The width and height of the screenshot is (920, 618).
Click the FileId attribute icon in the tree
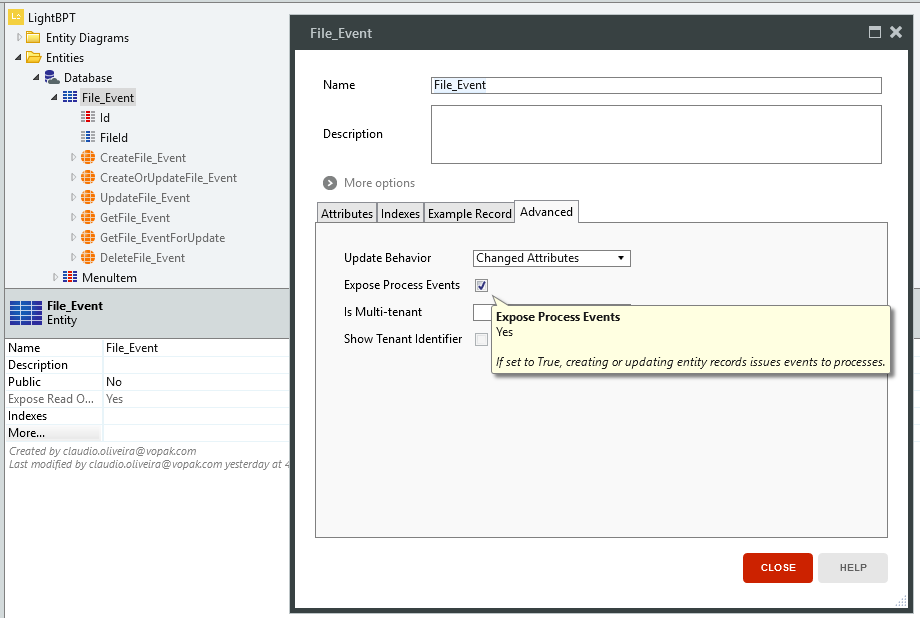click(x=88, y=137)
